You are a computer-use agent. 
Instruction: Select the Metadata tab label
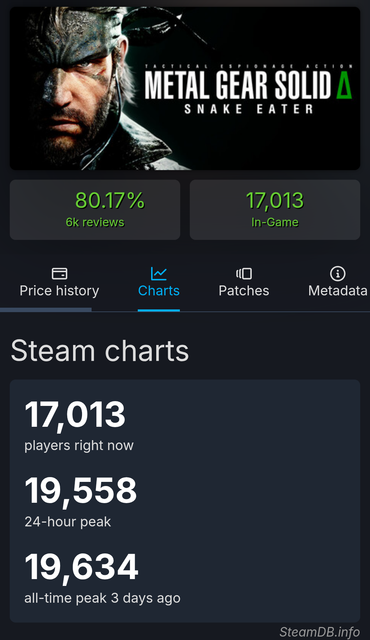(x=337, y=291)
